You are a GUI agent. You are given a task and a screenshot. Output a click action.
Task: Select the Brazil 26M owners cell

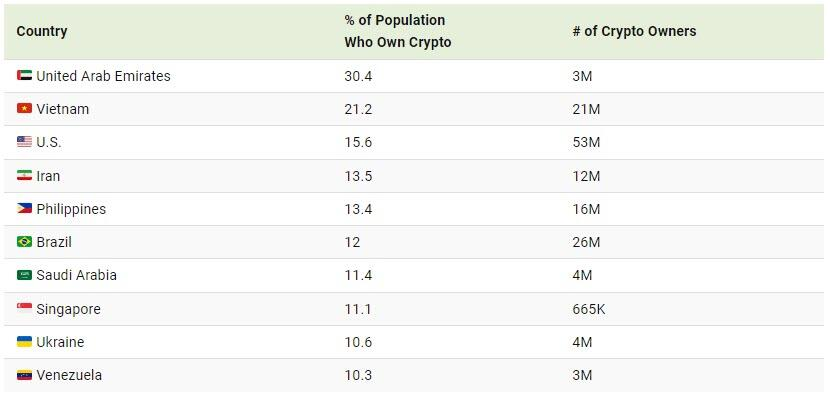tap(586, 242)
